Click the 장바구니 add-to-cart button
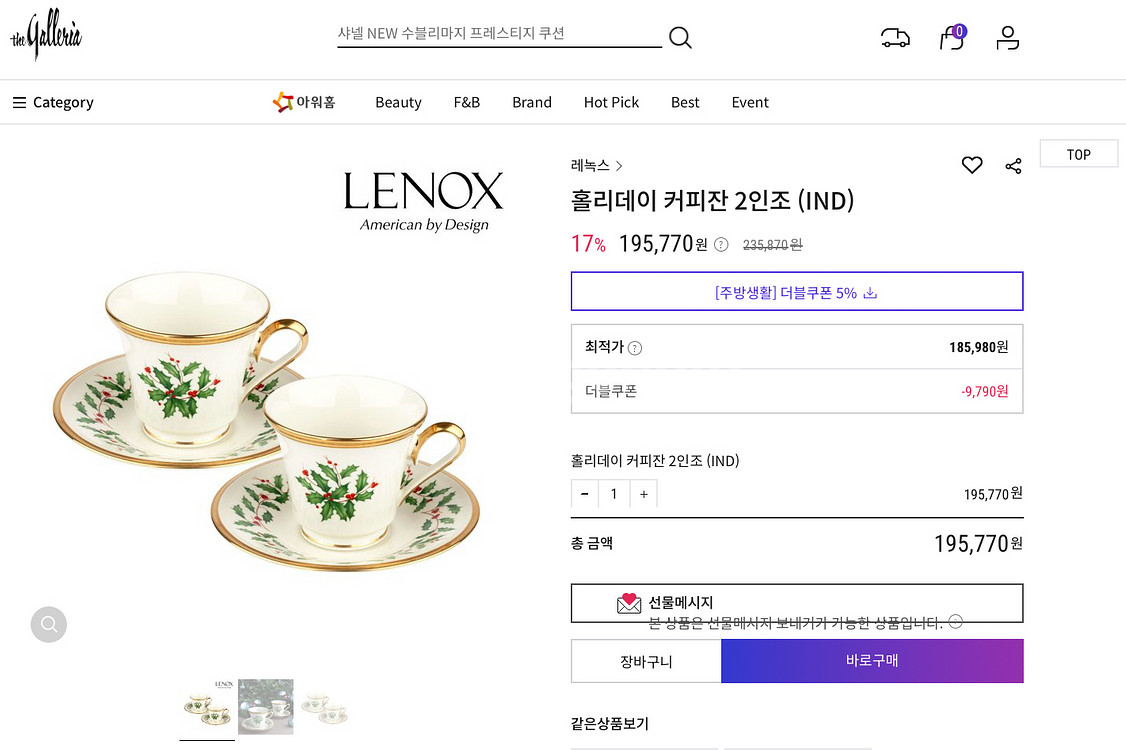 pos(646,661)
